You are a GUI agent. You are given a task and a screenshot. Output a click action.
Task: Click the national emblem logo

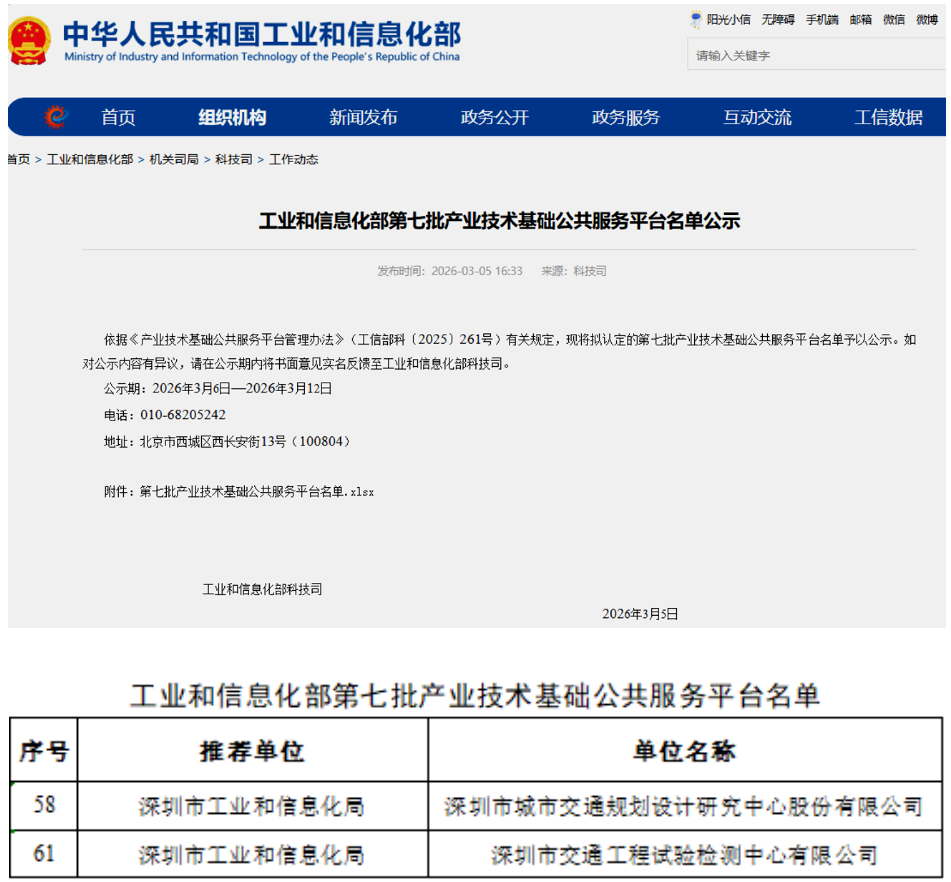(30, 41)
